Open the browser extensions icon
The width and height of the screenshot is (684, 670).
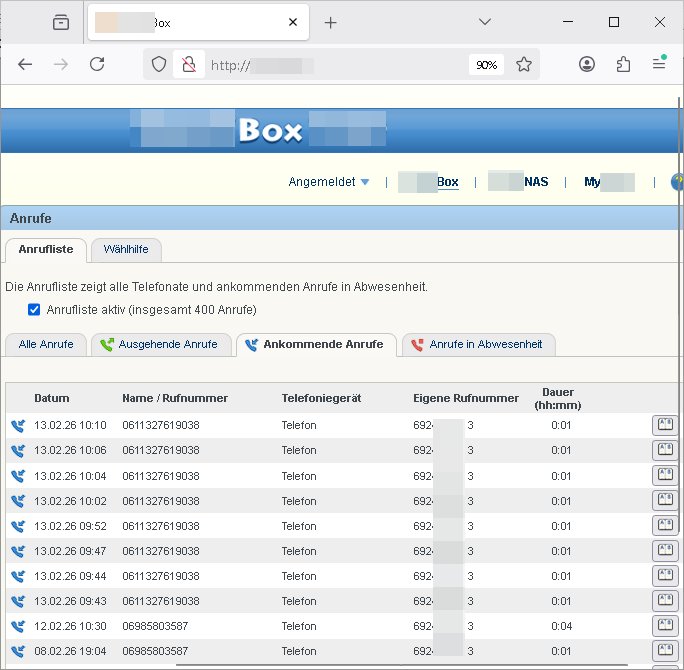pyautogui.click(x=623, y=64)
